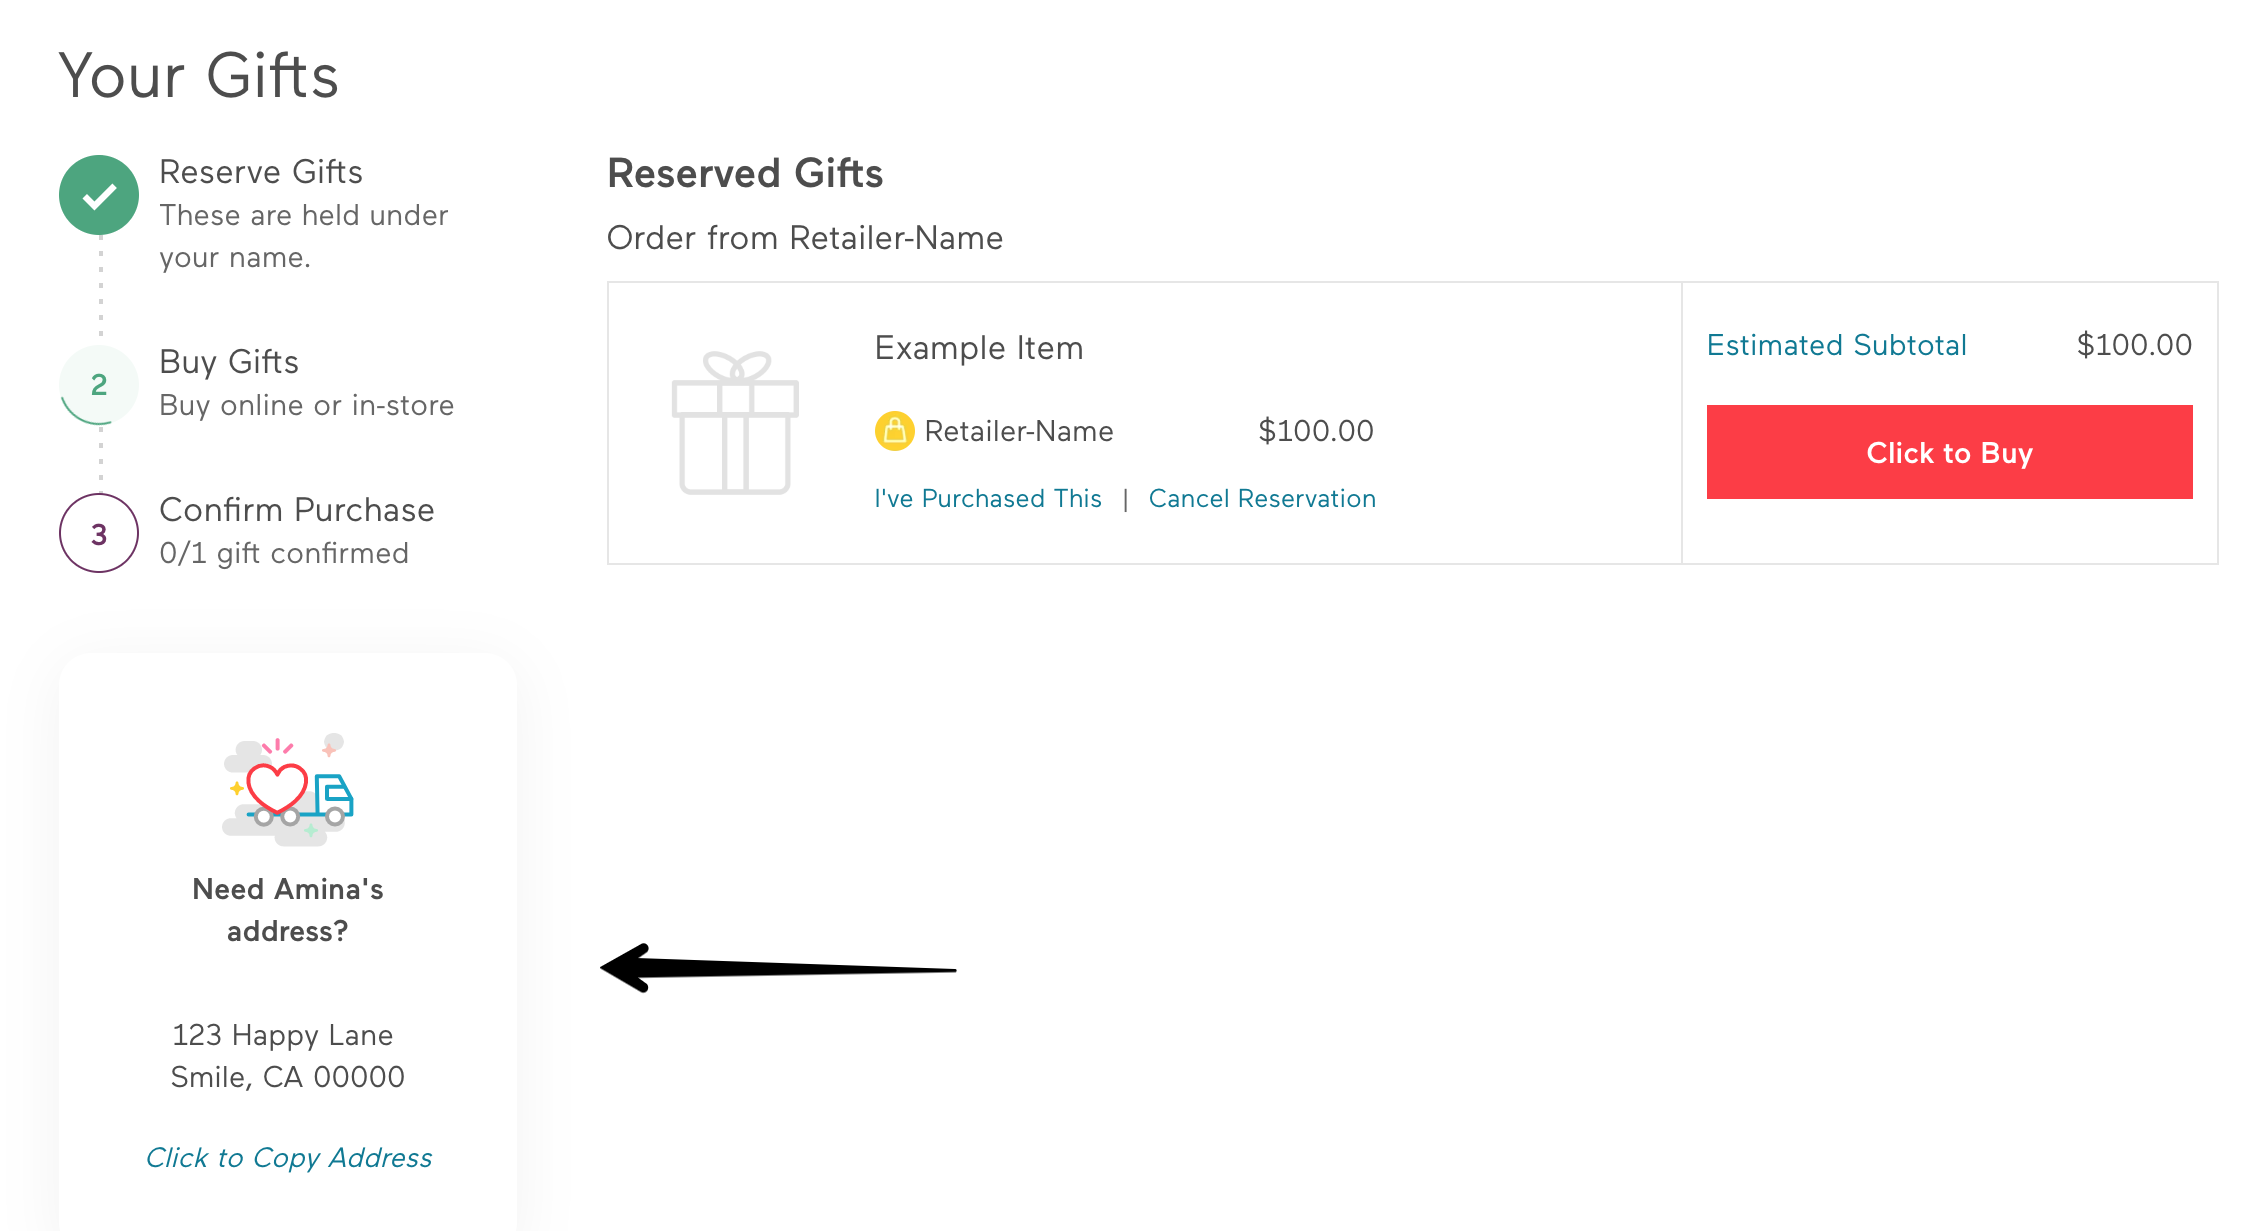Open the Estimated Subtotal link
This screenshot has width=2266, height=1231.
tap(1837, 345)
